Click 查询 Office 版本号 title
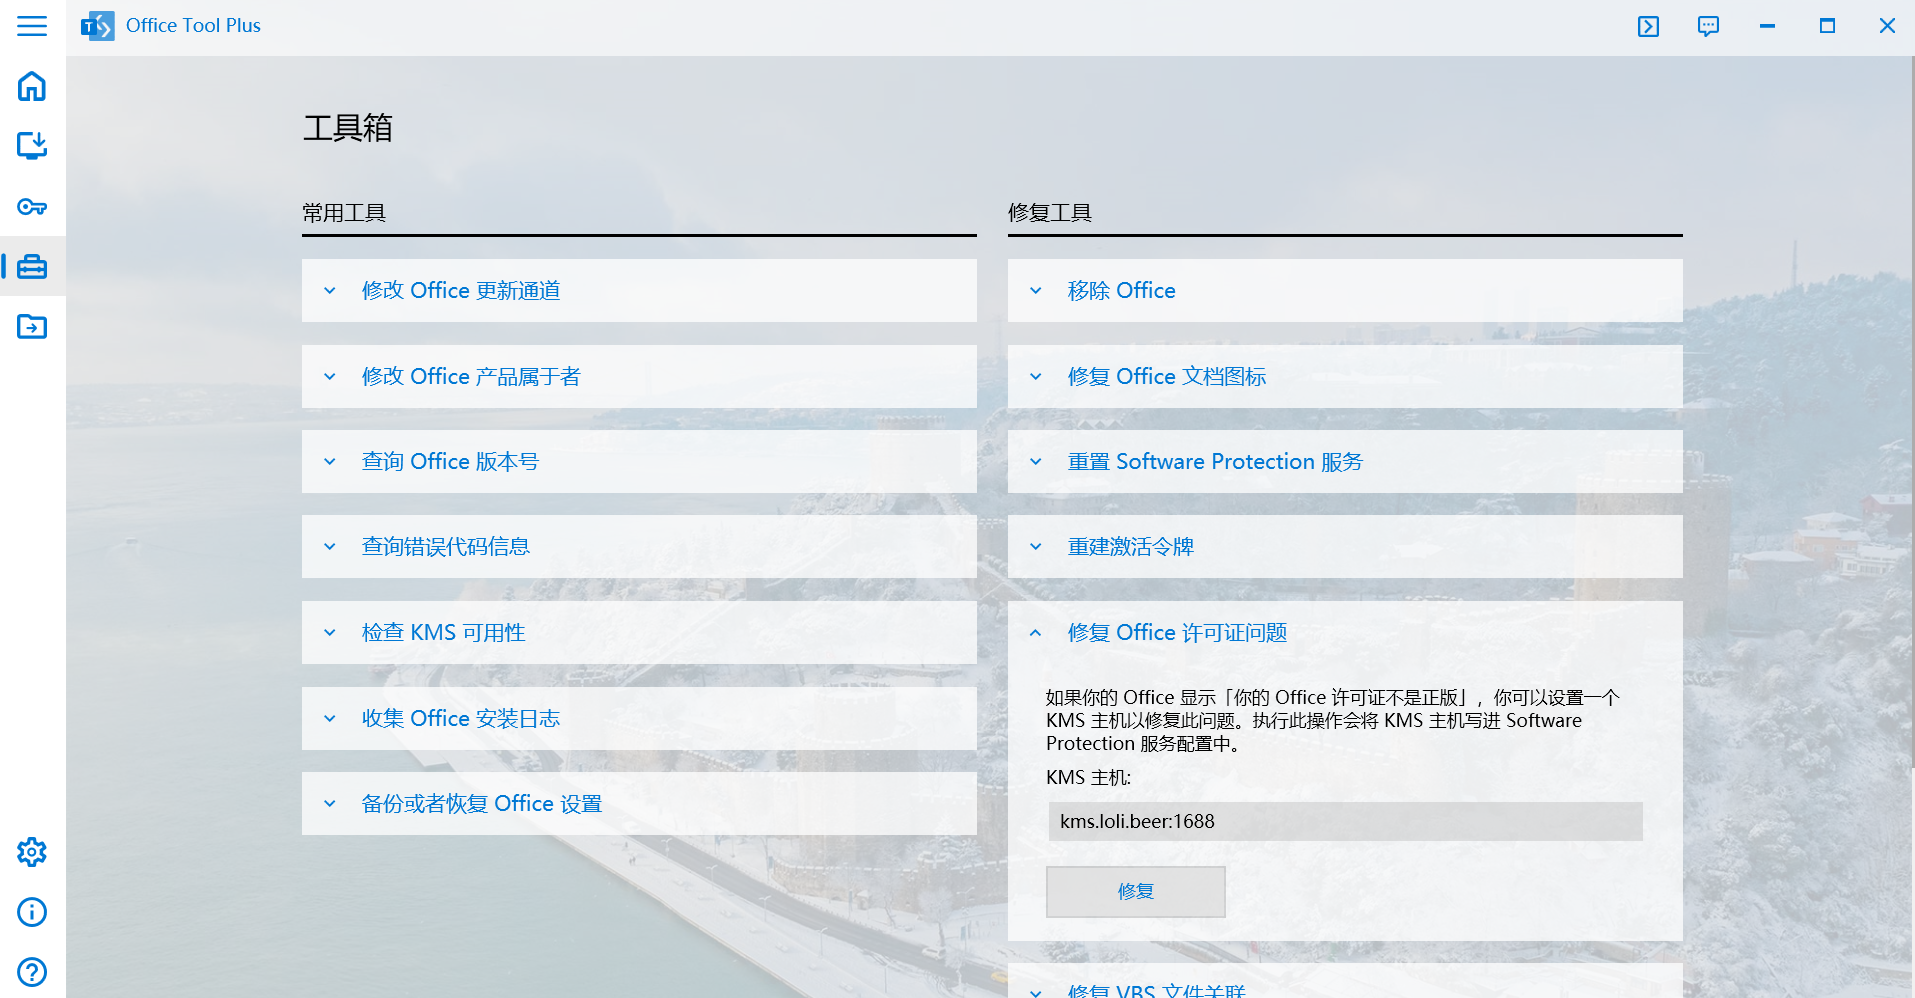Viewport: 1915px width, 998px height. click(x=450, y=462)
